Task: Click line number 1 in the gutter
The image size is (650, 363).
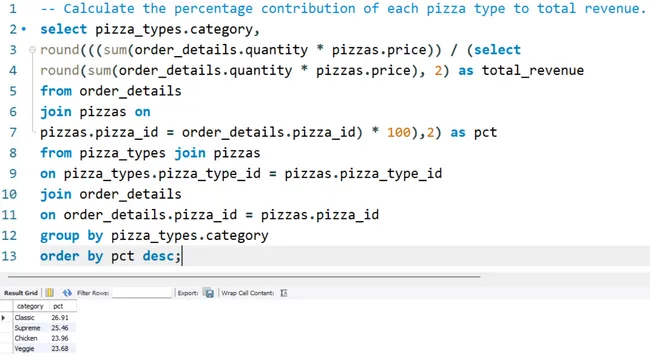Action: (x=13, y=8)
